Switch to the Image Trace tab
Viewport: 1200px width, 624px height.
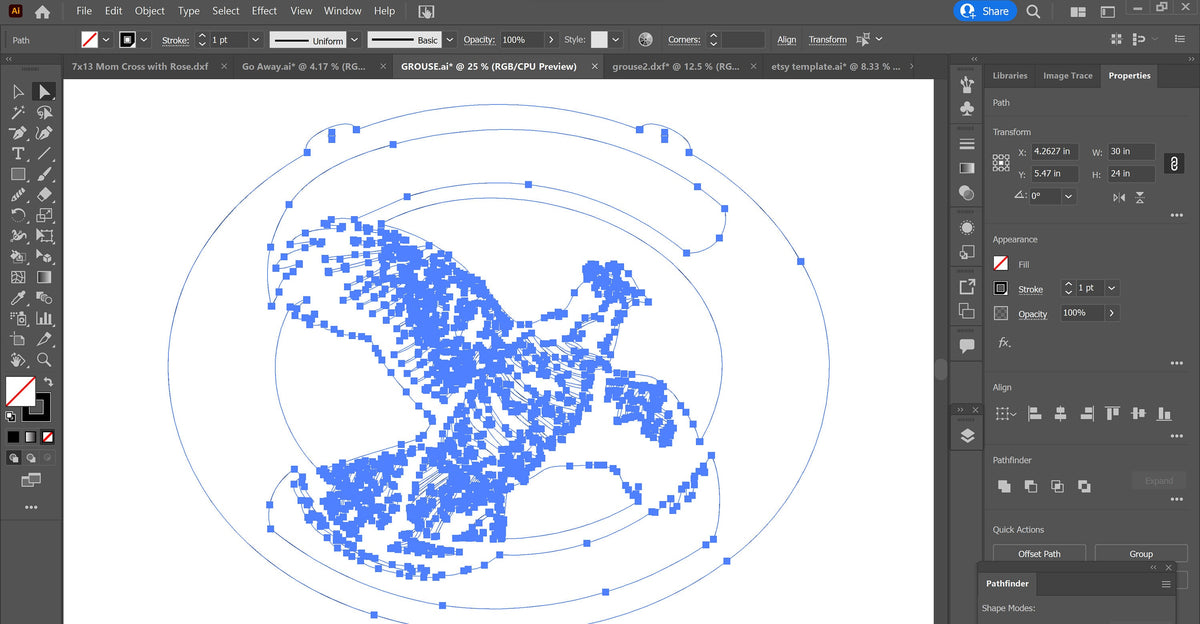(1068, 75)
